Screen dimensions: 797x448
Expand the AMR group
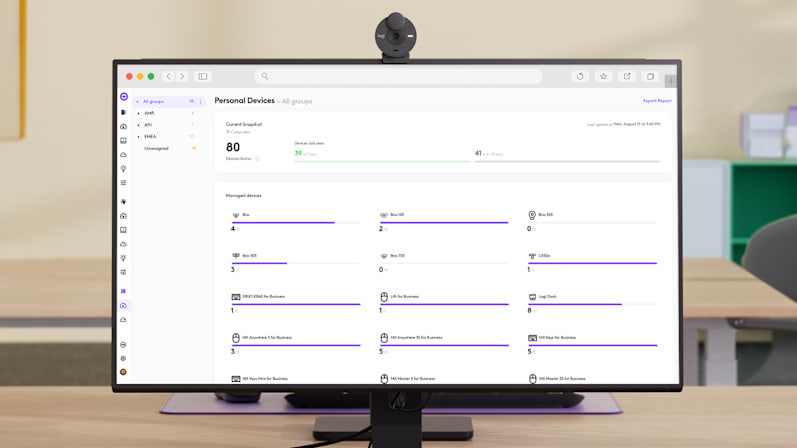139,113
